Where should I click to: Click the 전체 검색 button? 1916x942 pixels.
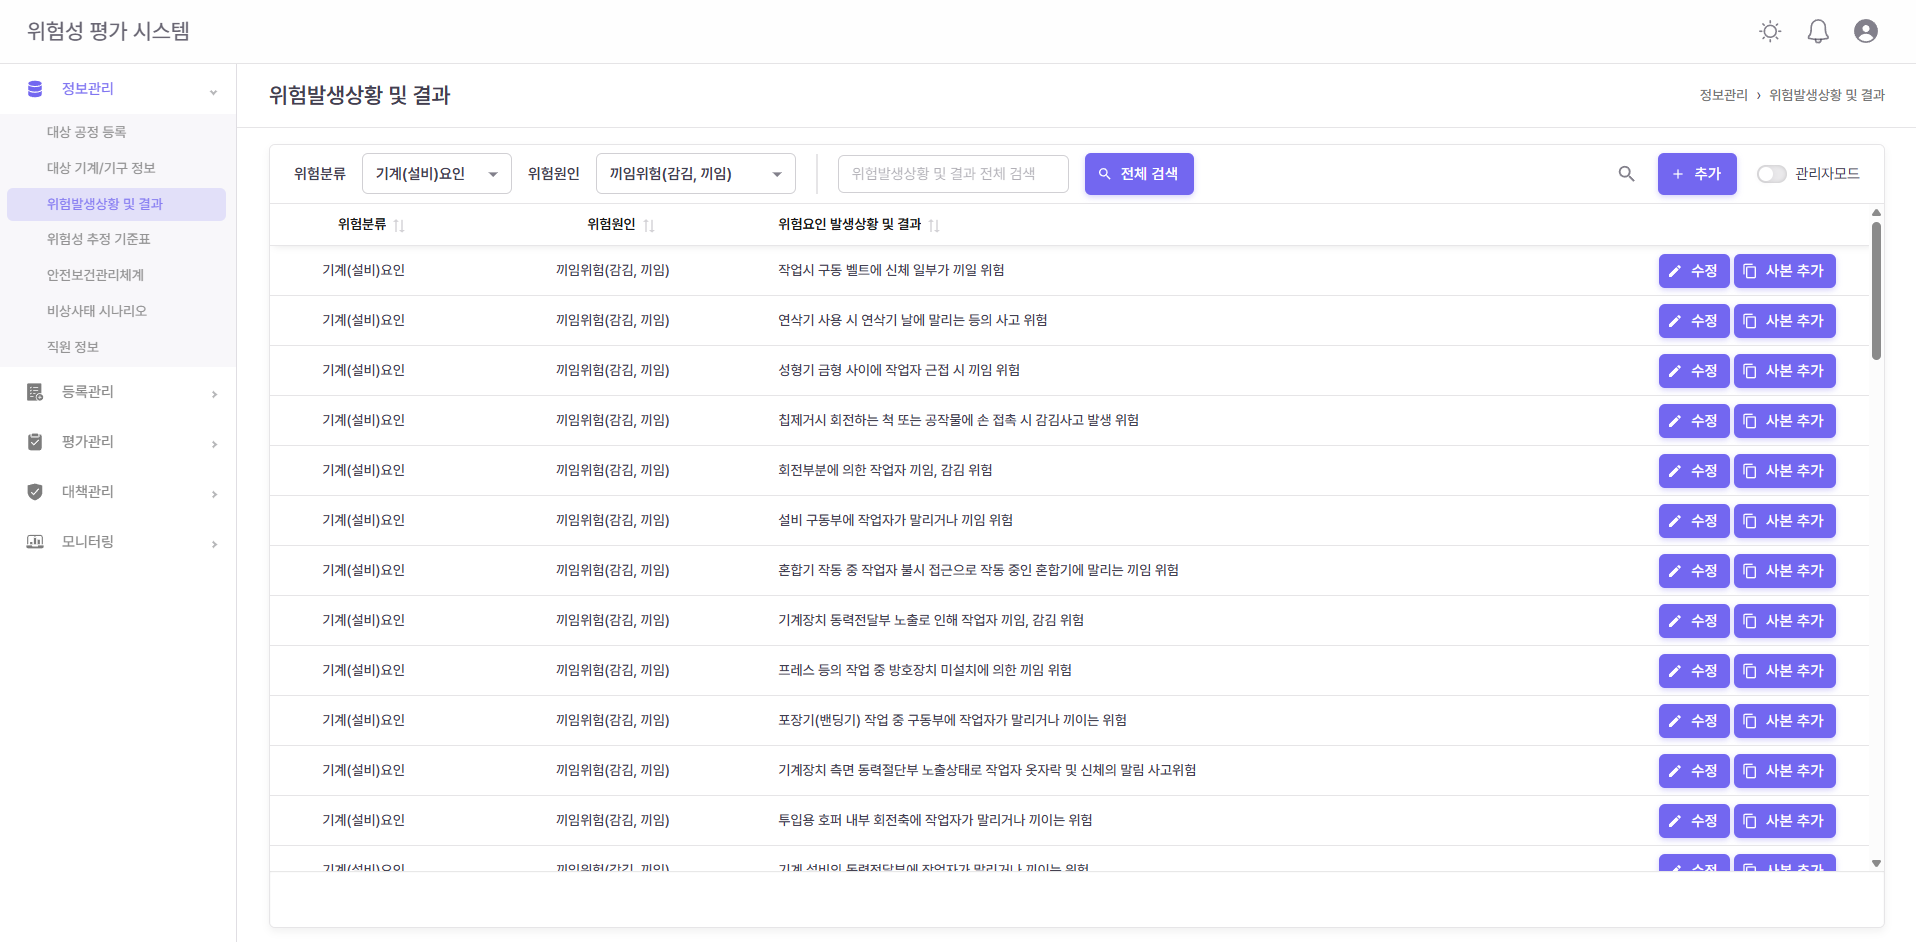coord(1138,174)
